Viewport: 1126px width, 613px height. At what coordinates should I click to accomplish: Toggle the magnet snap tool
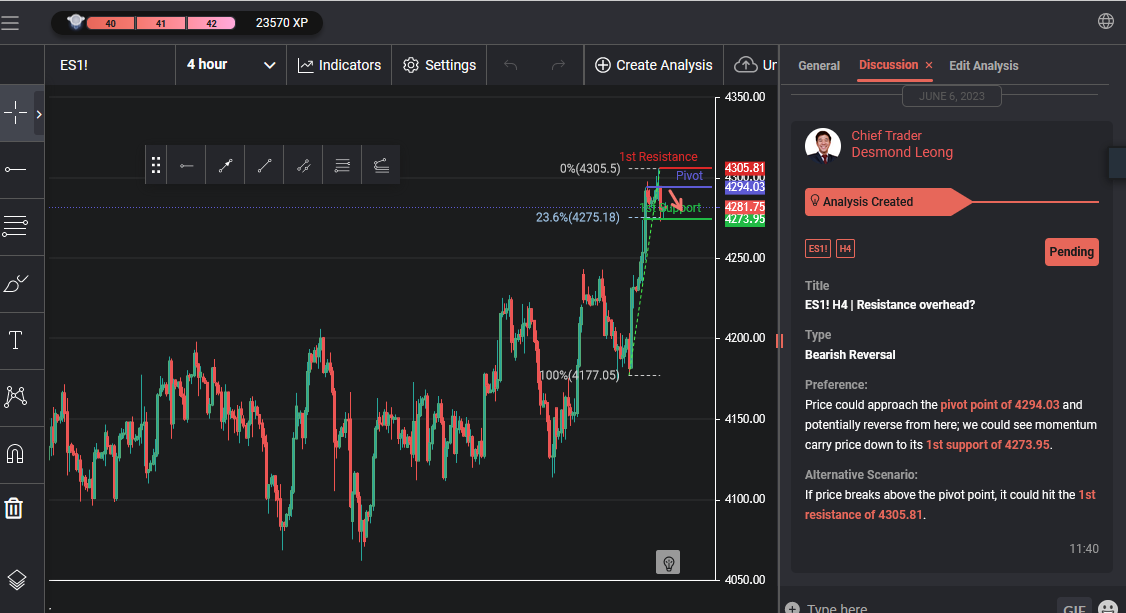pyautogui.click(x=15, y=454)
